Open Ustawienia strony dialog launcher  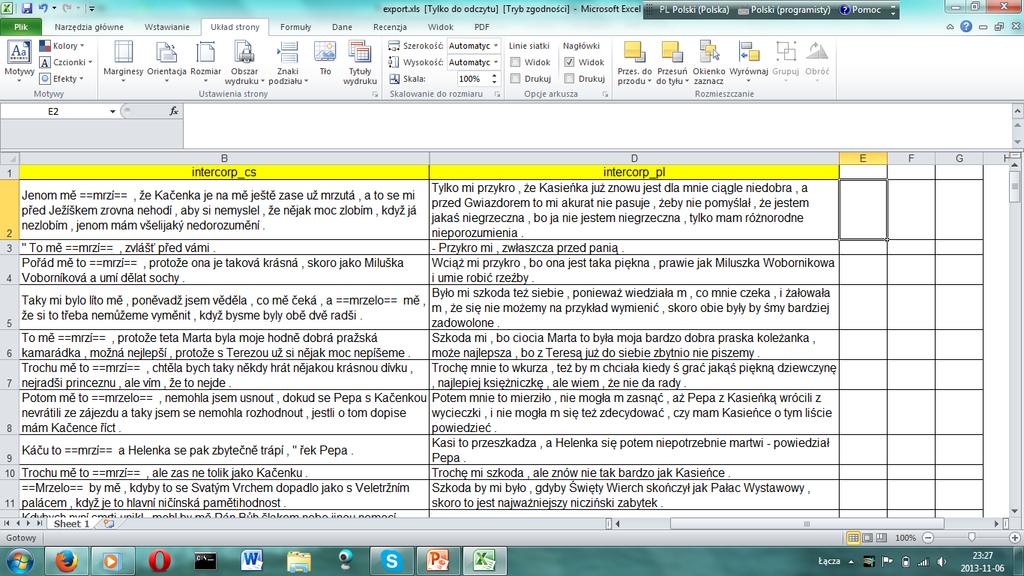(376, 94)
